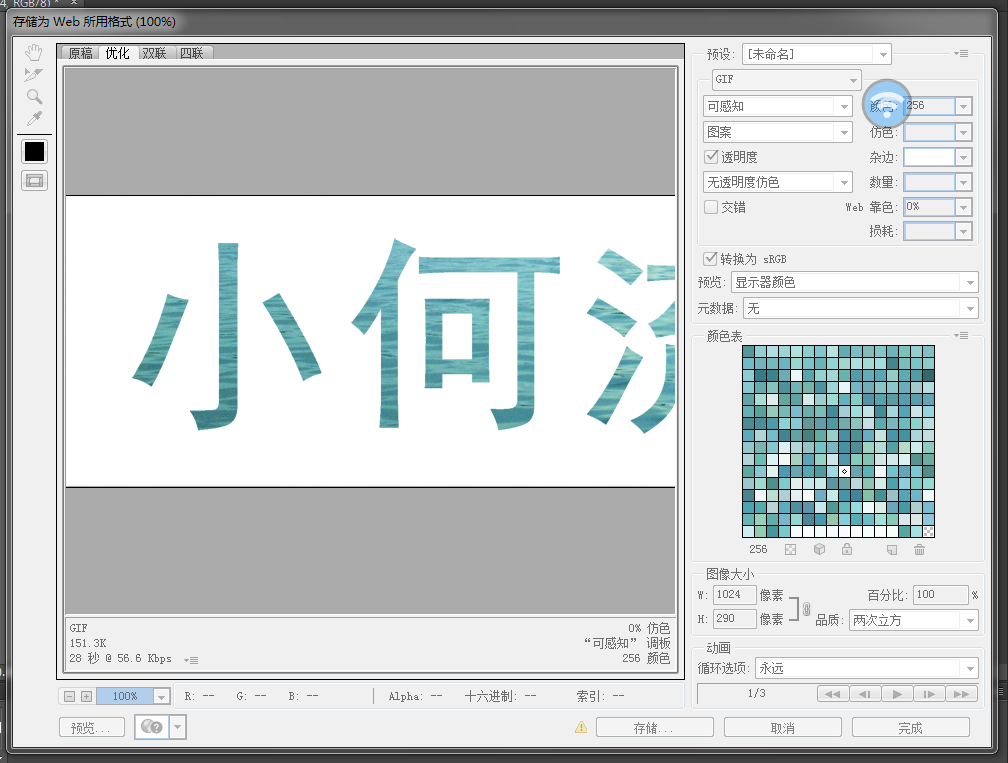This screenshot has height=763, width=1008.
Task: Toggle the constrain proportions link icon
Action: pyautogui.click(x=806, y=608)
